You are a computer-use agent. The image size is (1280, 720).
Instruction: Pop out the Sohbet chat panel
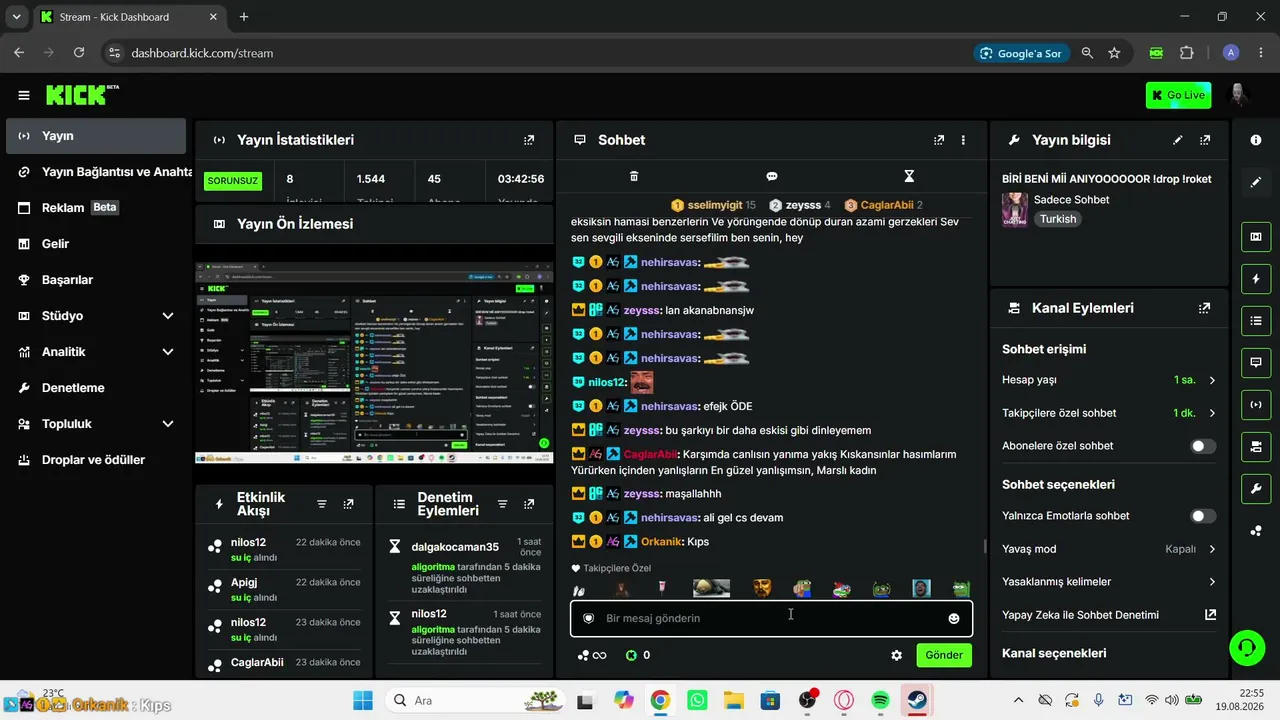pos(939,140)
